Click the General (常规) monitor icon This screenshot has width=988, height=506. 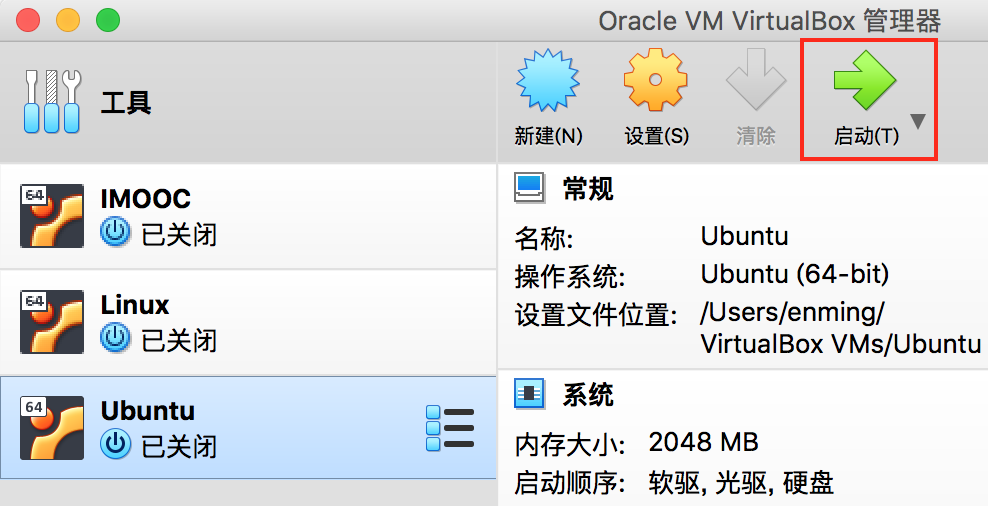pyautogui.click(x=529, y=188)
